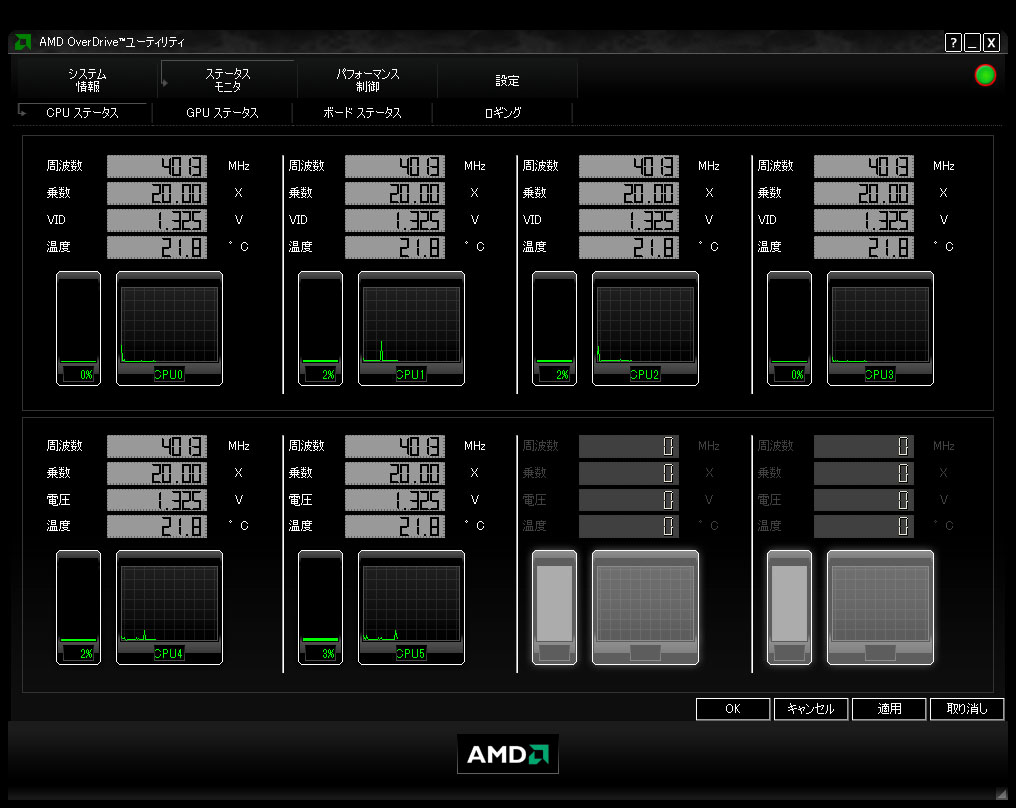Image resolution: width=1016 pixels, height=808 pixels.
Task: Click the CPU1 load bar gauge
Action: 320,329
